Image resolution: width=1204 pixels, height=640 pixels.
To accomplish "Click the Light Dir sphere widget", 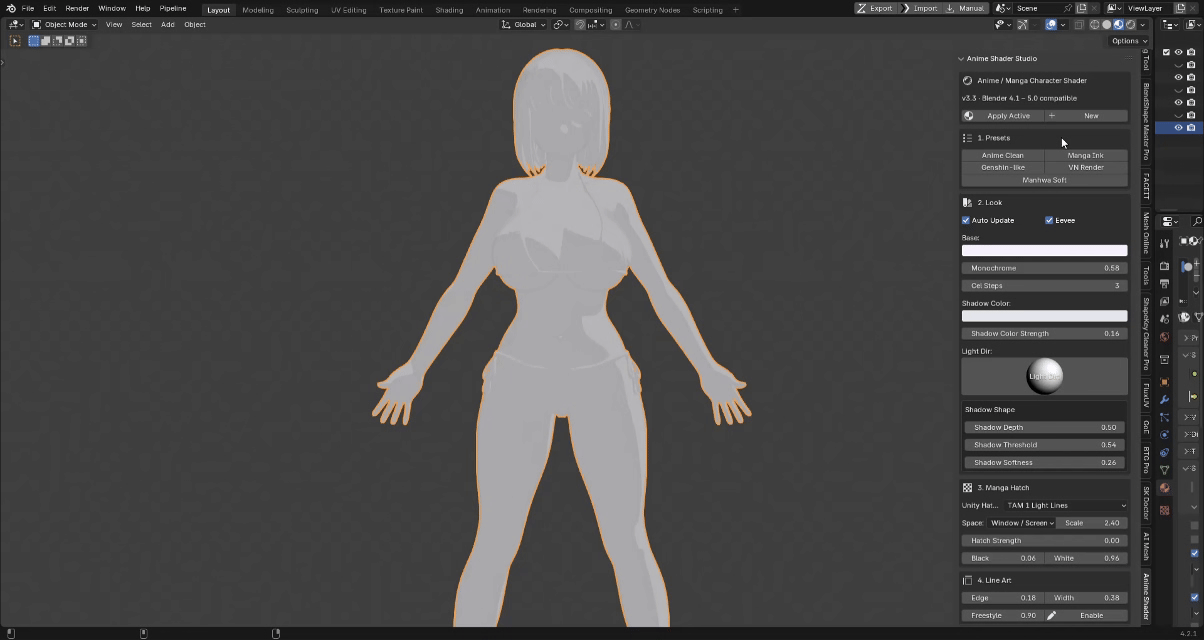I will 1045,376.
